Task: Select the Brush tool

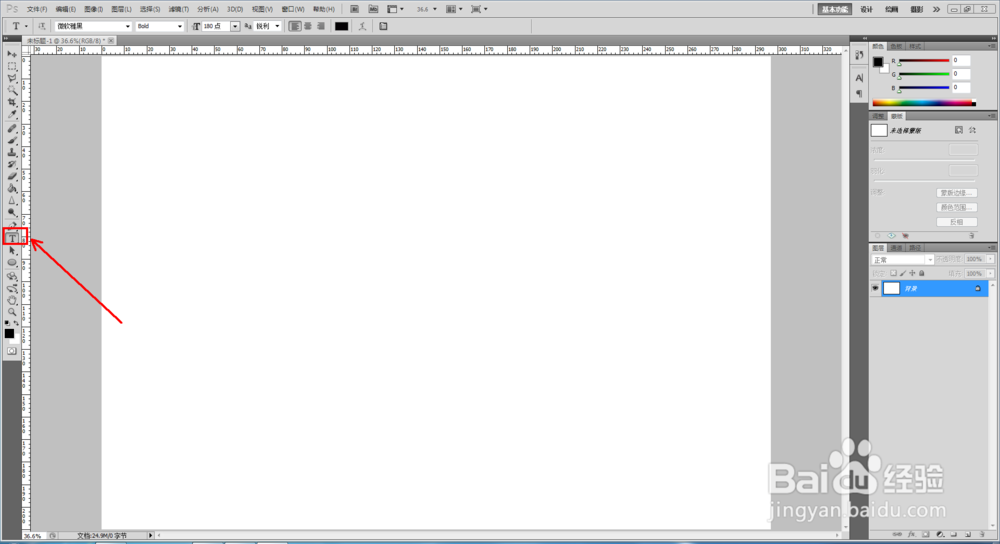Action: coord(11,140)
